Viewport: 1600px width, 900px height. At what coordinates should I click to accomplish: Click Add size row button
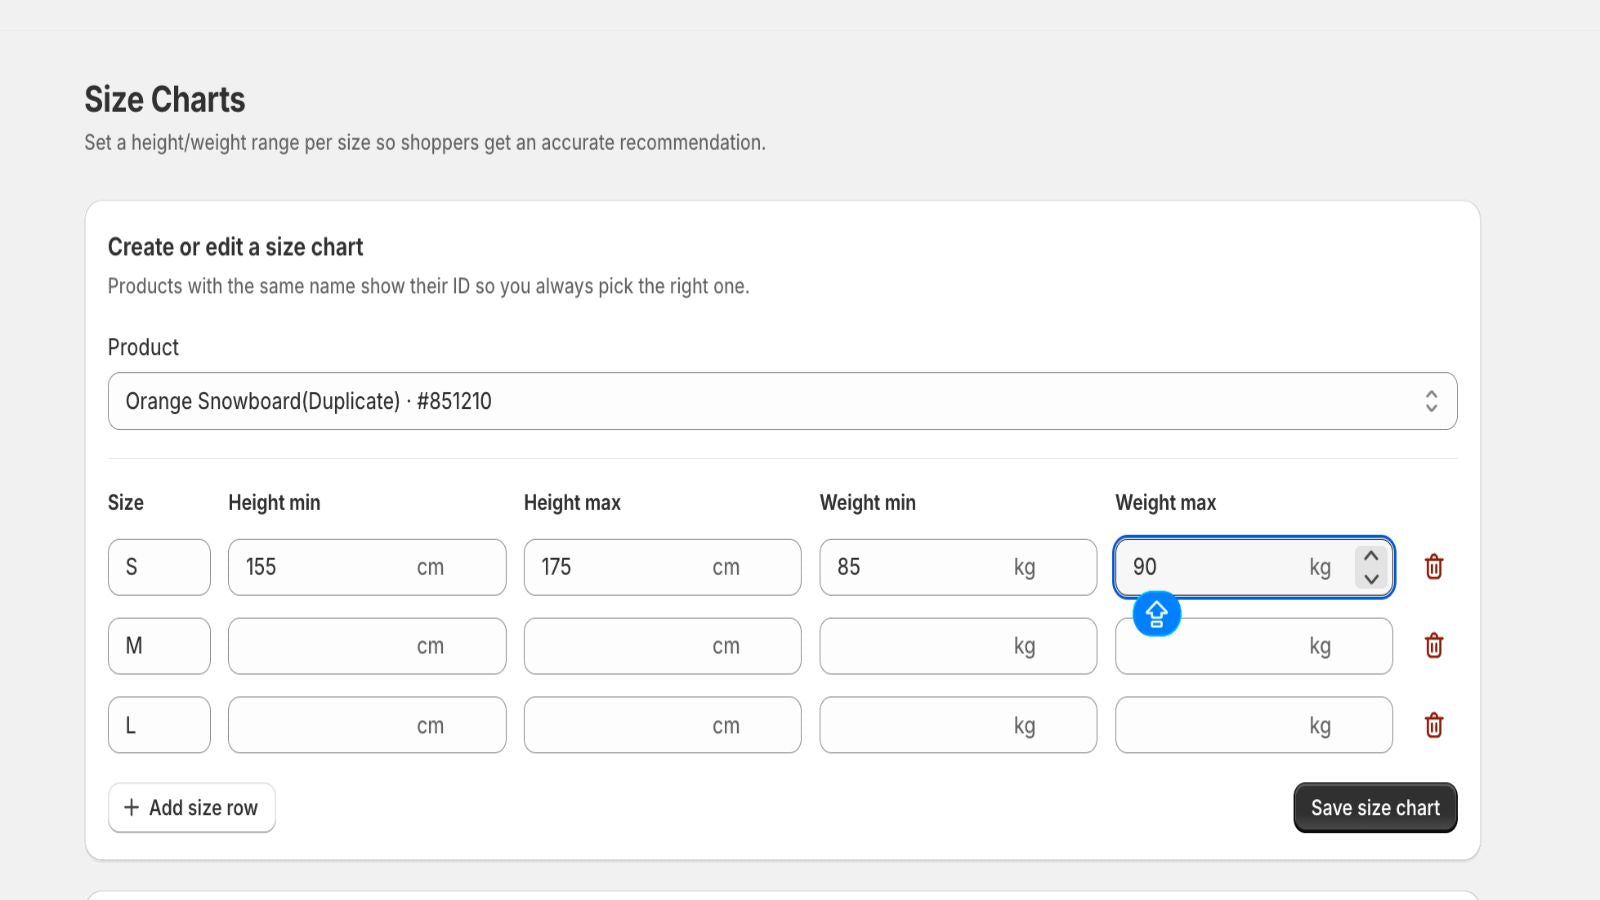click(191, 807)
